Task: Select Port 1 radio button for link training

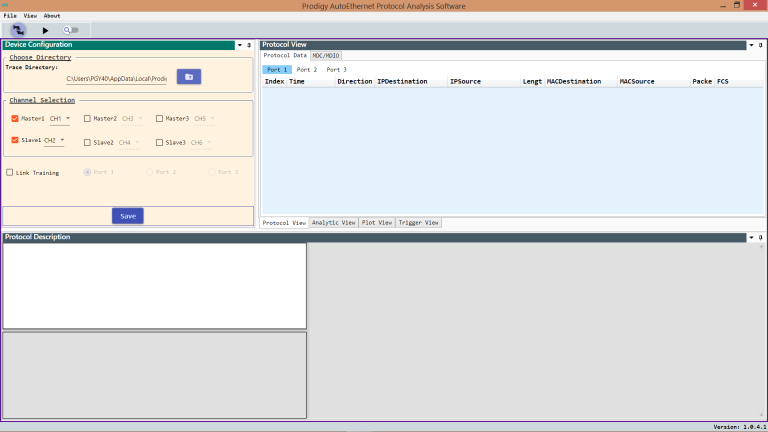Action: [87, 172]
